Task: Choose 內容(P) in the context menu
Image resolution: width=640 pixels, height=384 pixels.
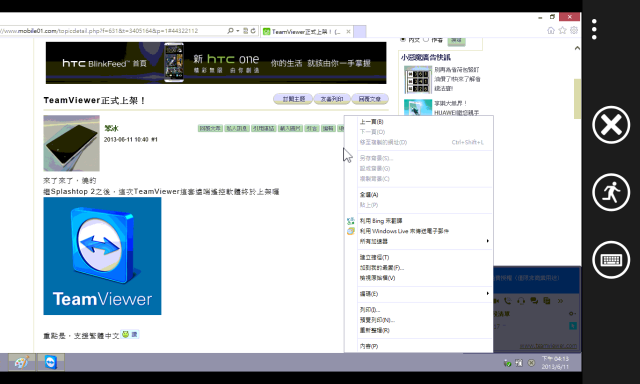Action: click(x=419, y=346)
